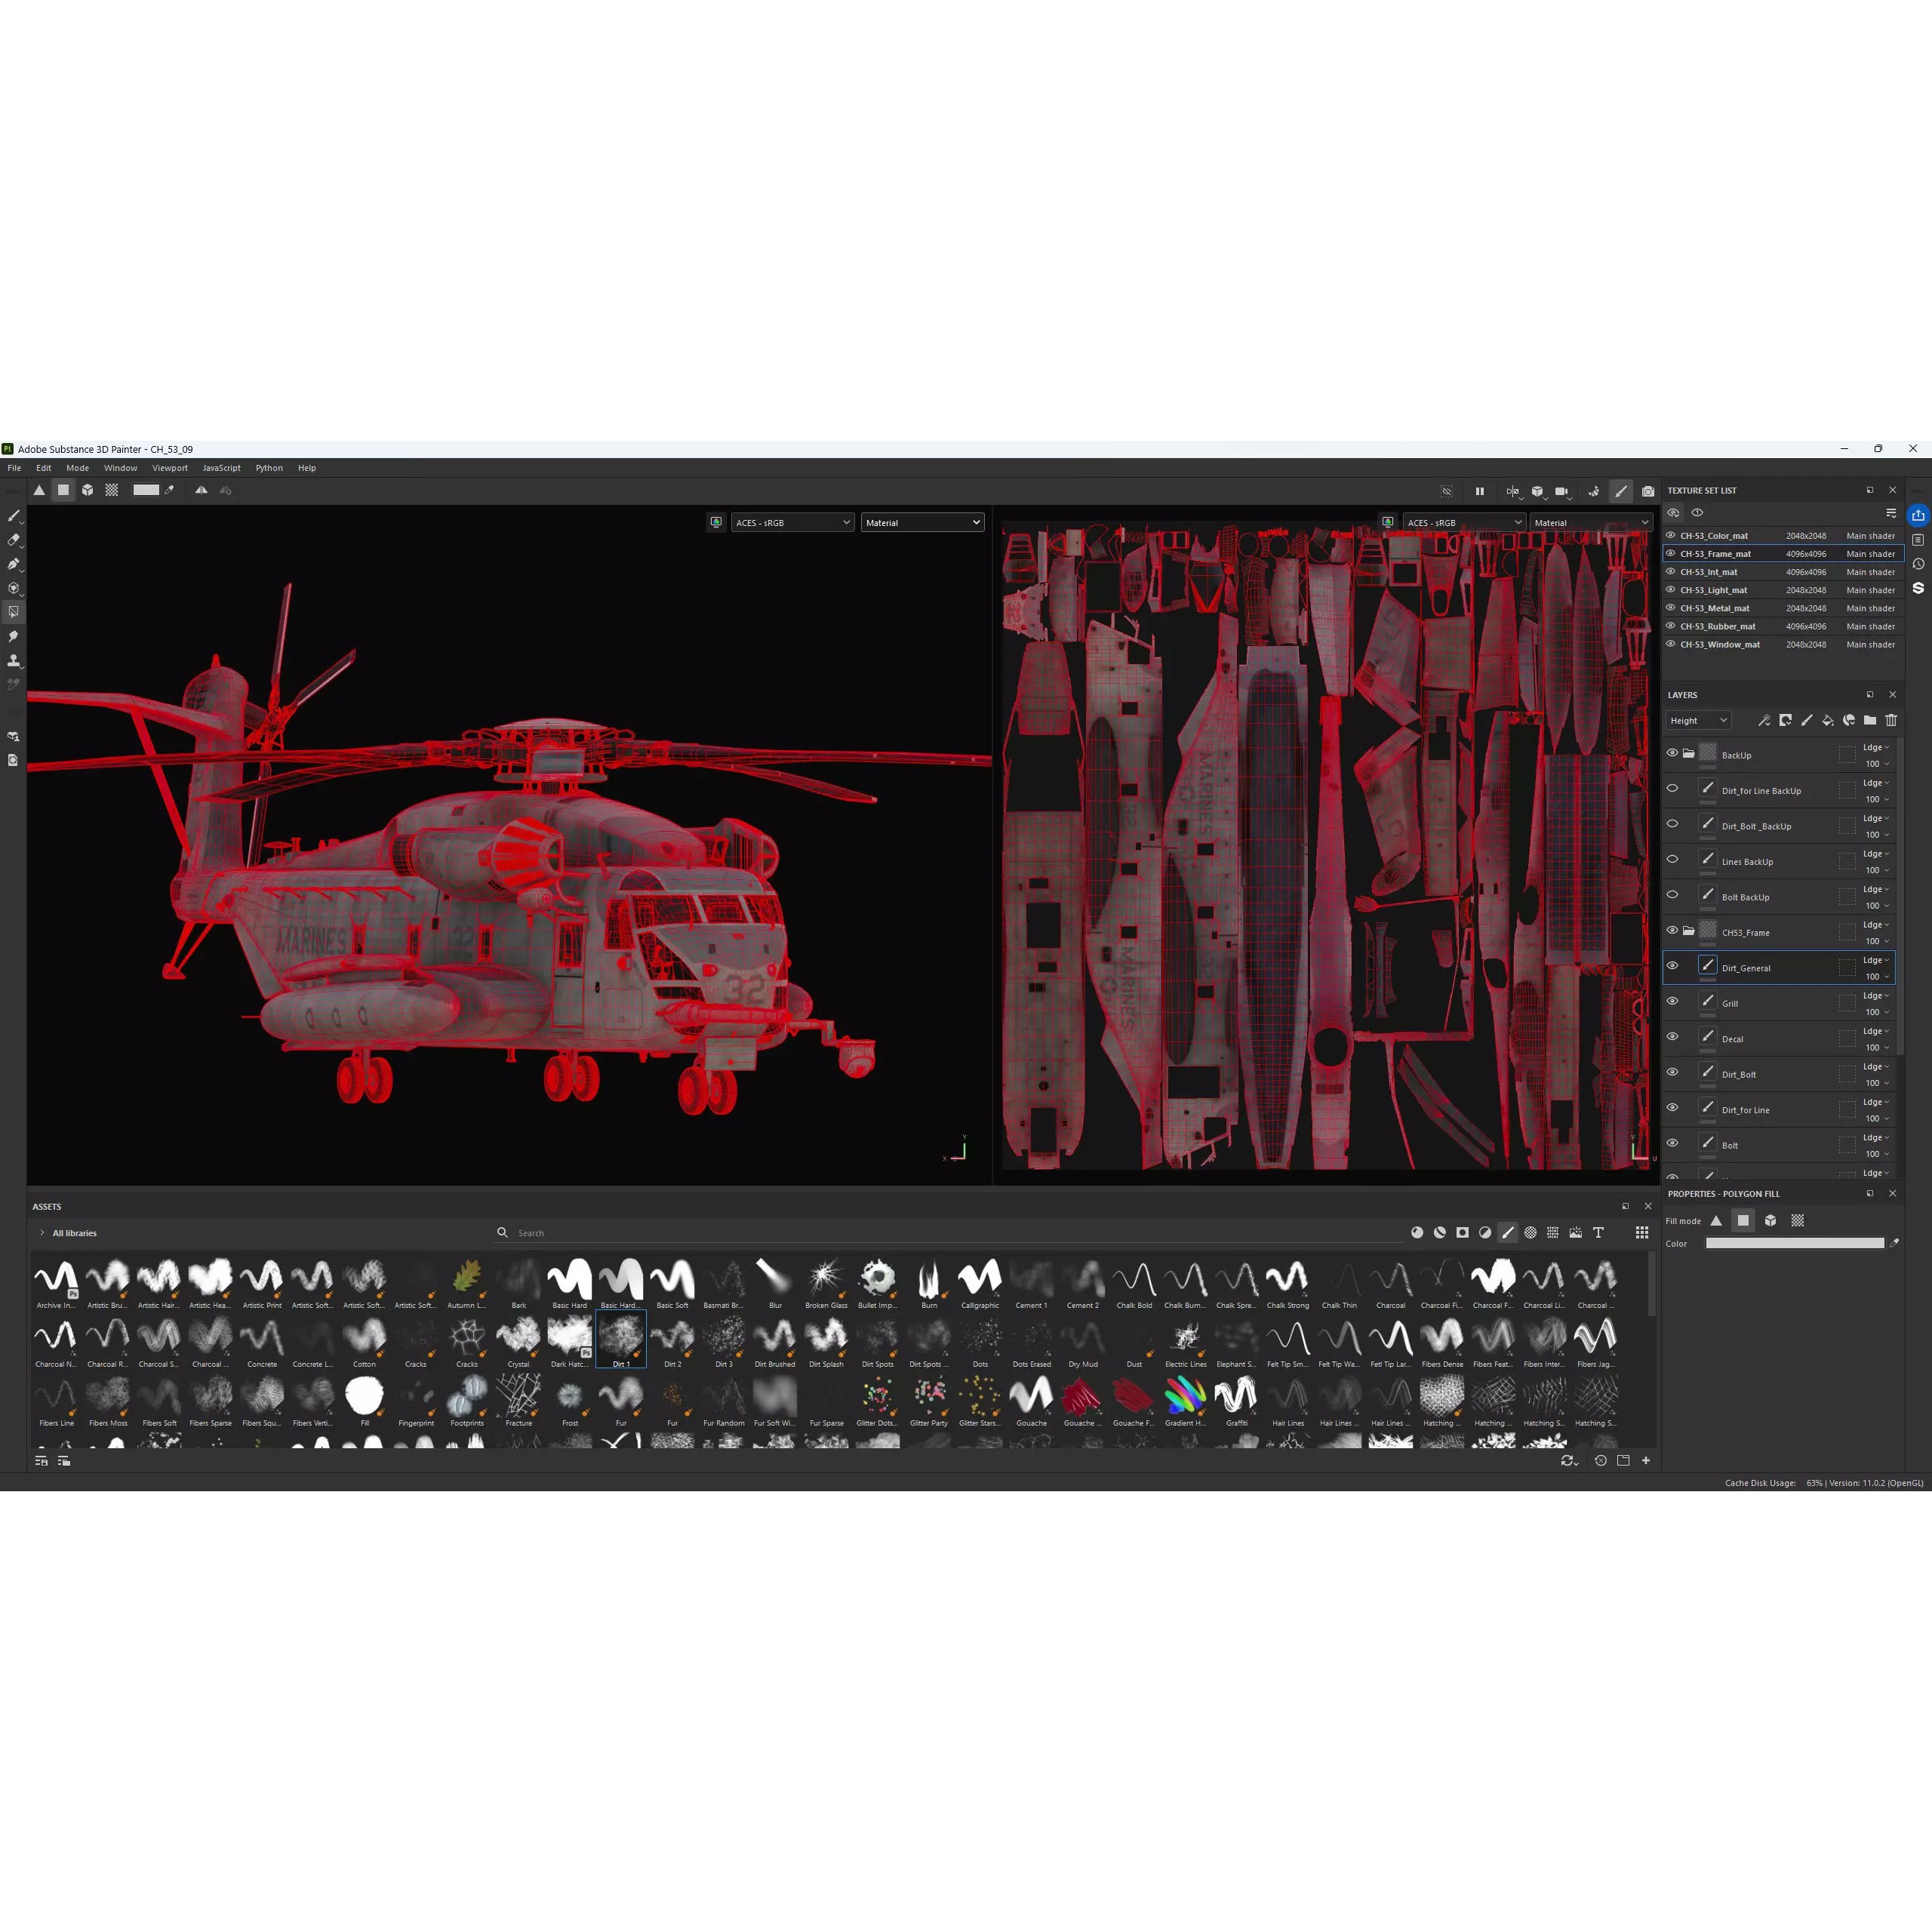Open the Substance 3D assets icon

pos(1918,588)
